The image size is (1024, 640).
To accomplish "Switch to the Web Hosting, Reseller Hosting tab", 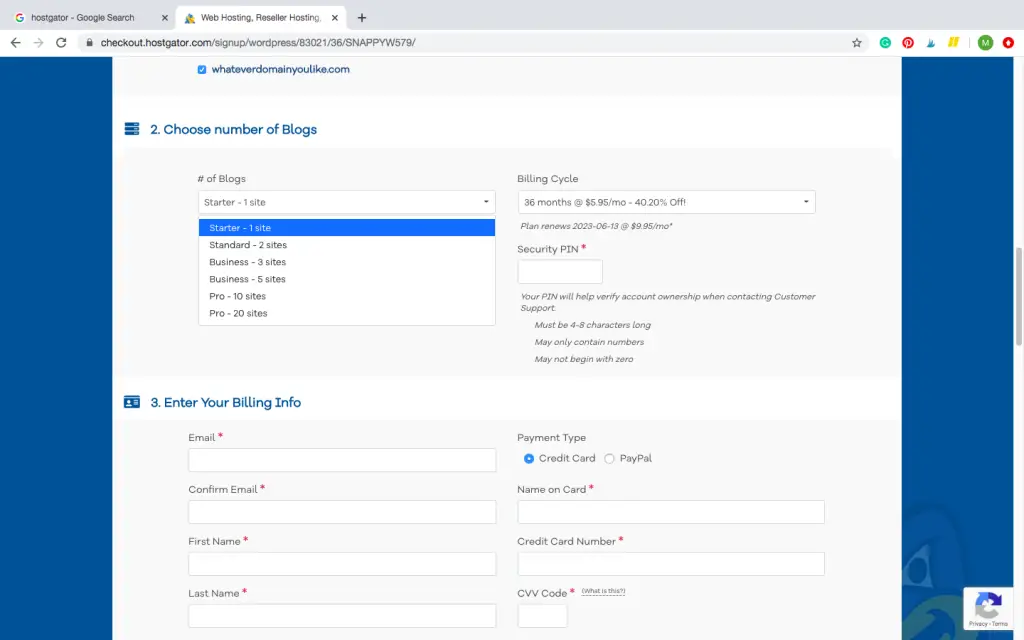I will coord(261,18).
